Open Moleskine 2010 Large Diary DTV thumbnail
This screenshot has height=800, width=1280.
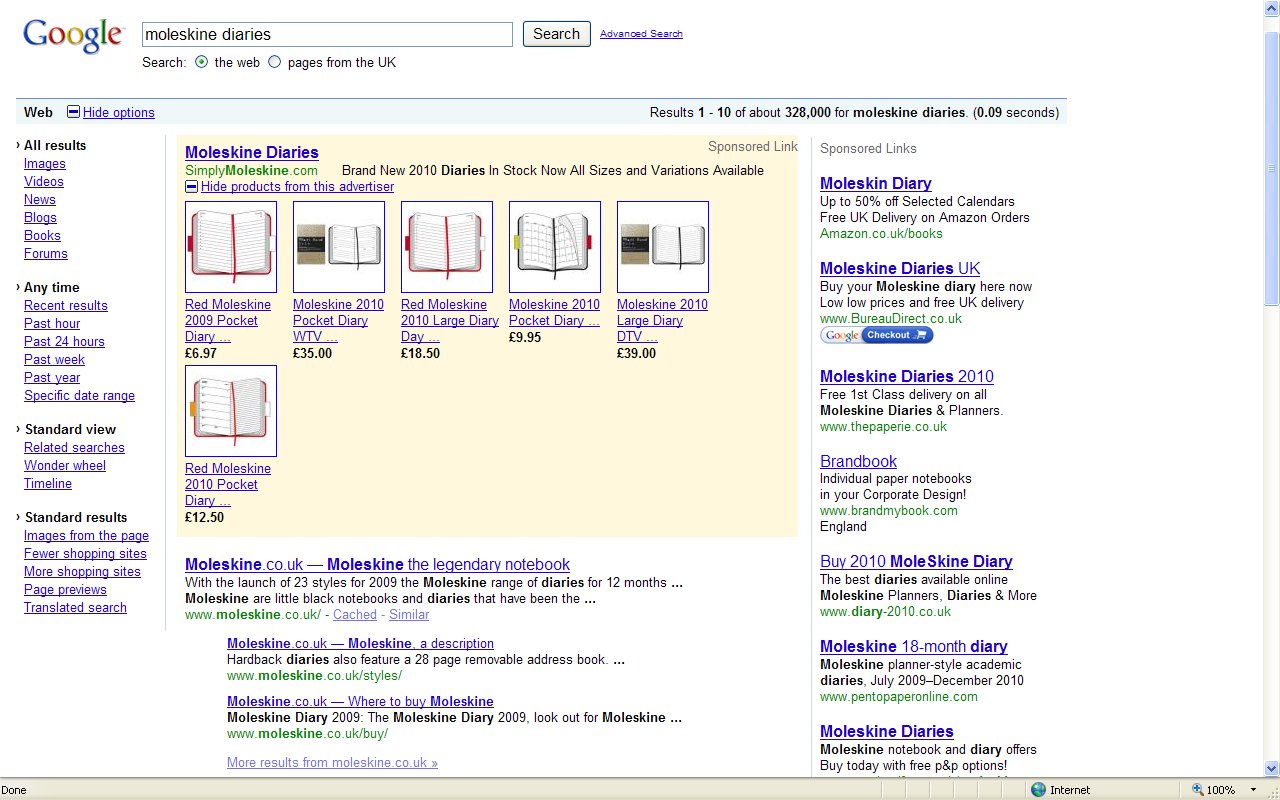(x=663, y=247)
